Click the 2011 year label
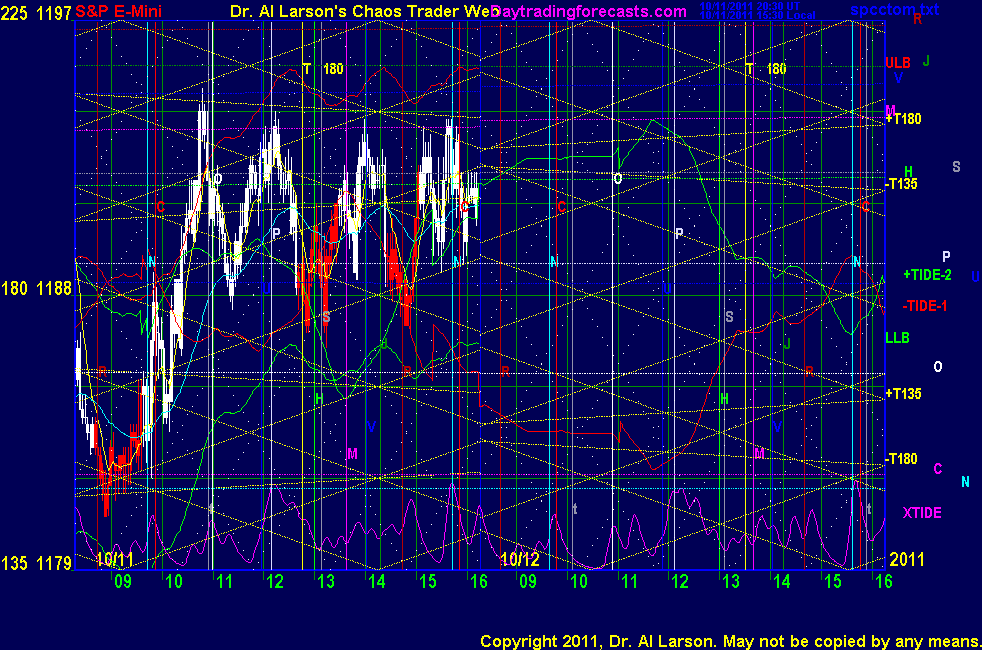Viewport: 982px width, 650px height. tap(907, 559)
